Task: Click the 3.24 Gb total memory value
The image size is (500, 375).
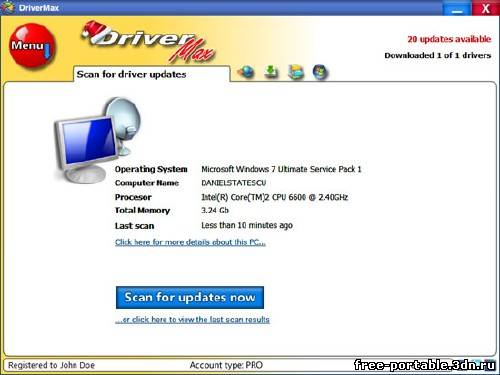Action: click(x=215, y=210)
